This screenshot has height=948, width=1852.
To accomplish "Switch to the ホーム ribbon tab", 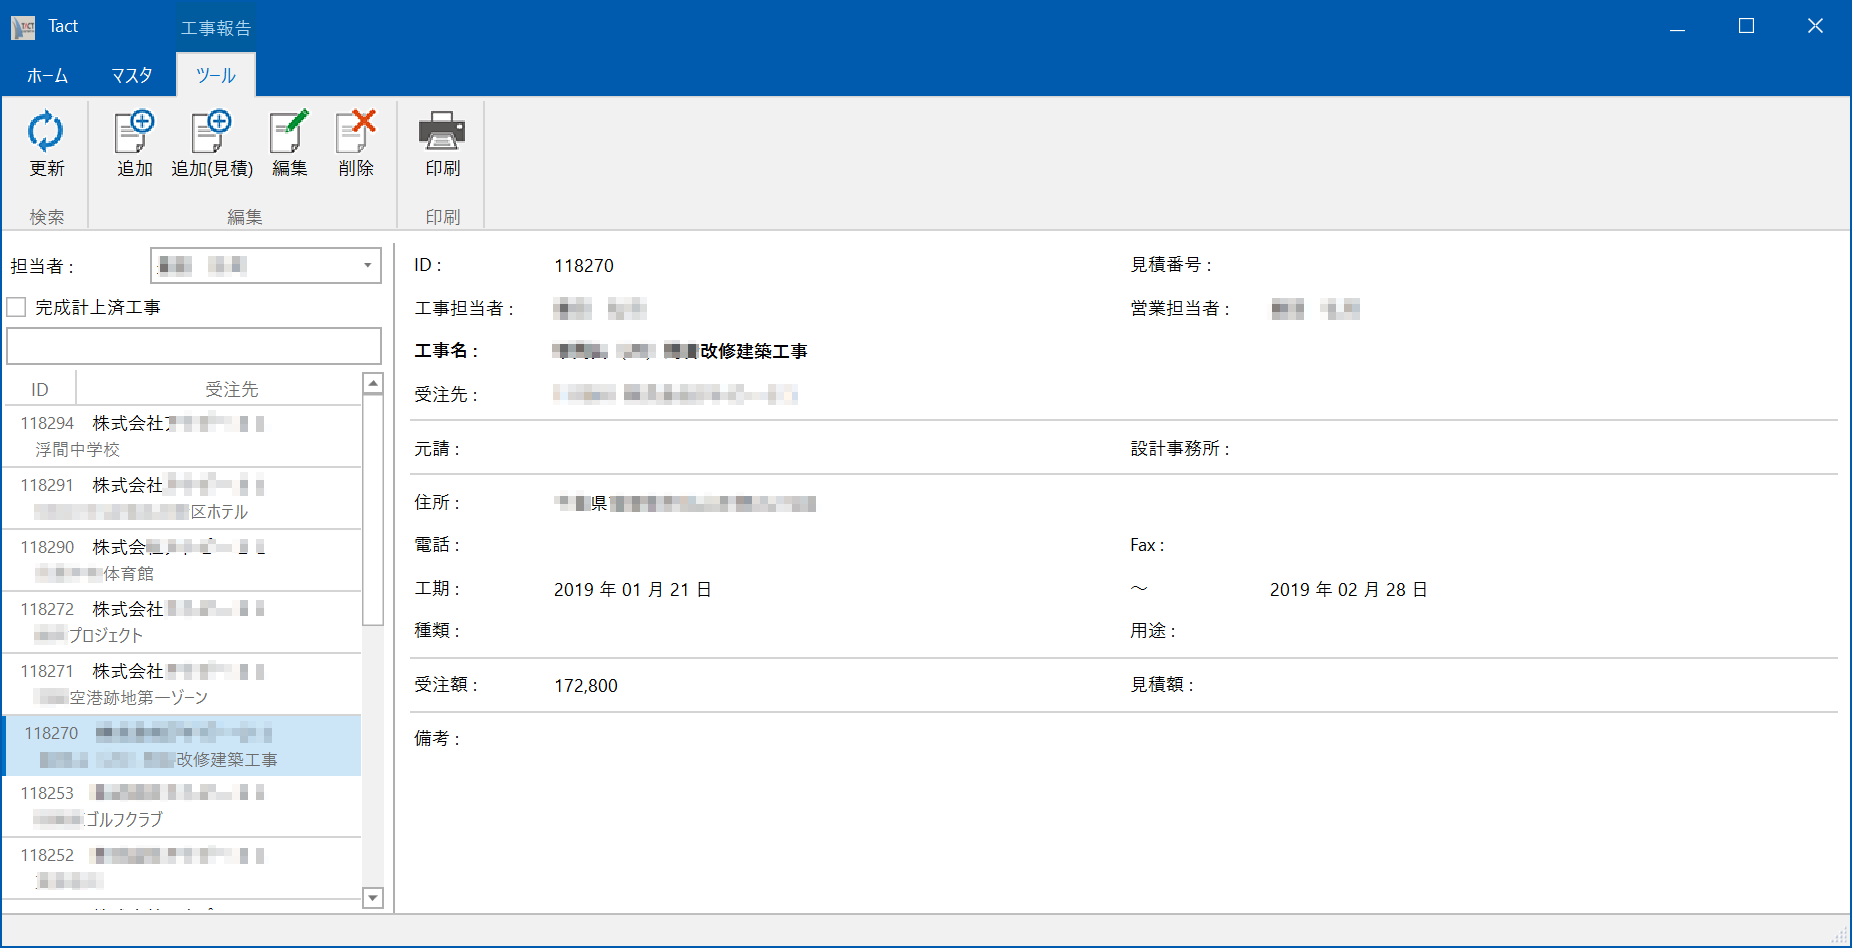I will (46, 74).
